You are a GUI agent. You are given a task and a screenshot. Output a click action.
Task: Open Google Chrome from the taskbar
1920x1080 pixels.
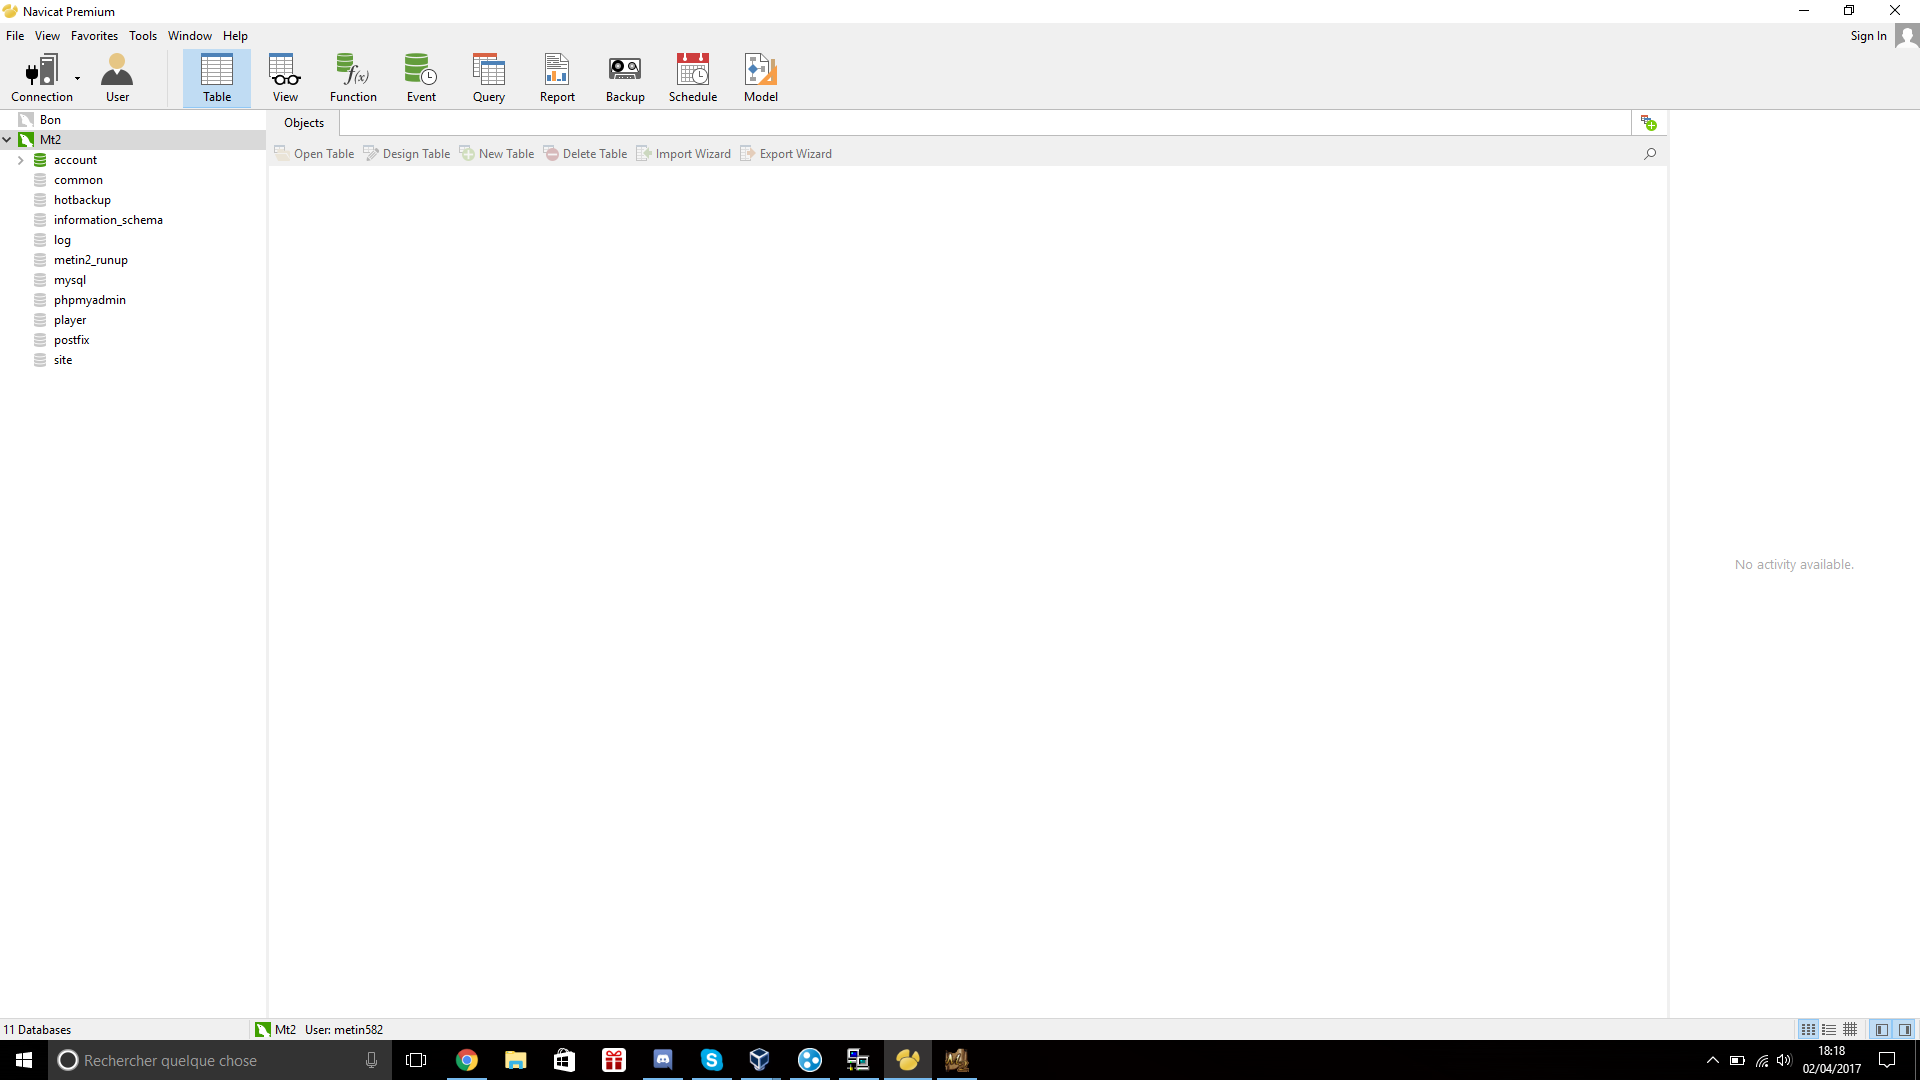[467, 1060]
